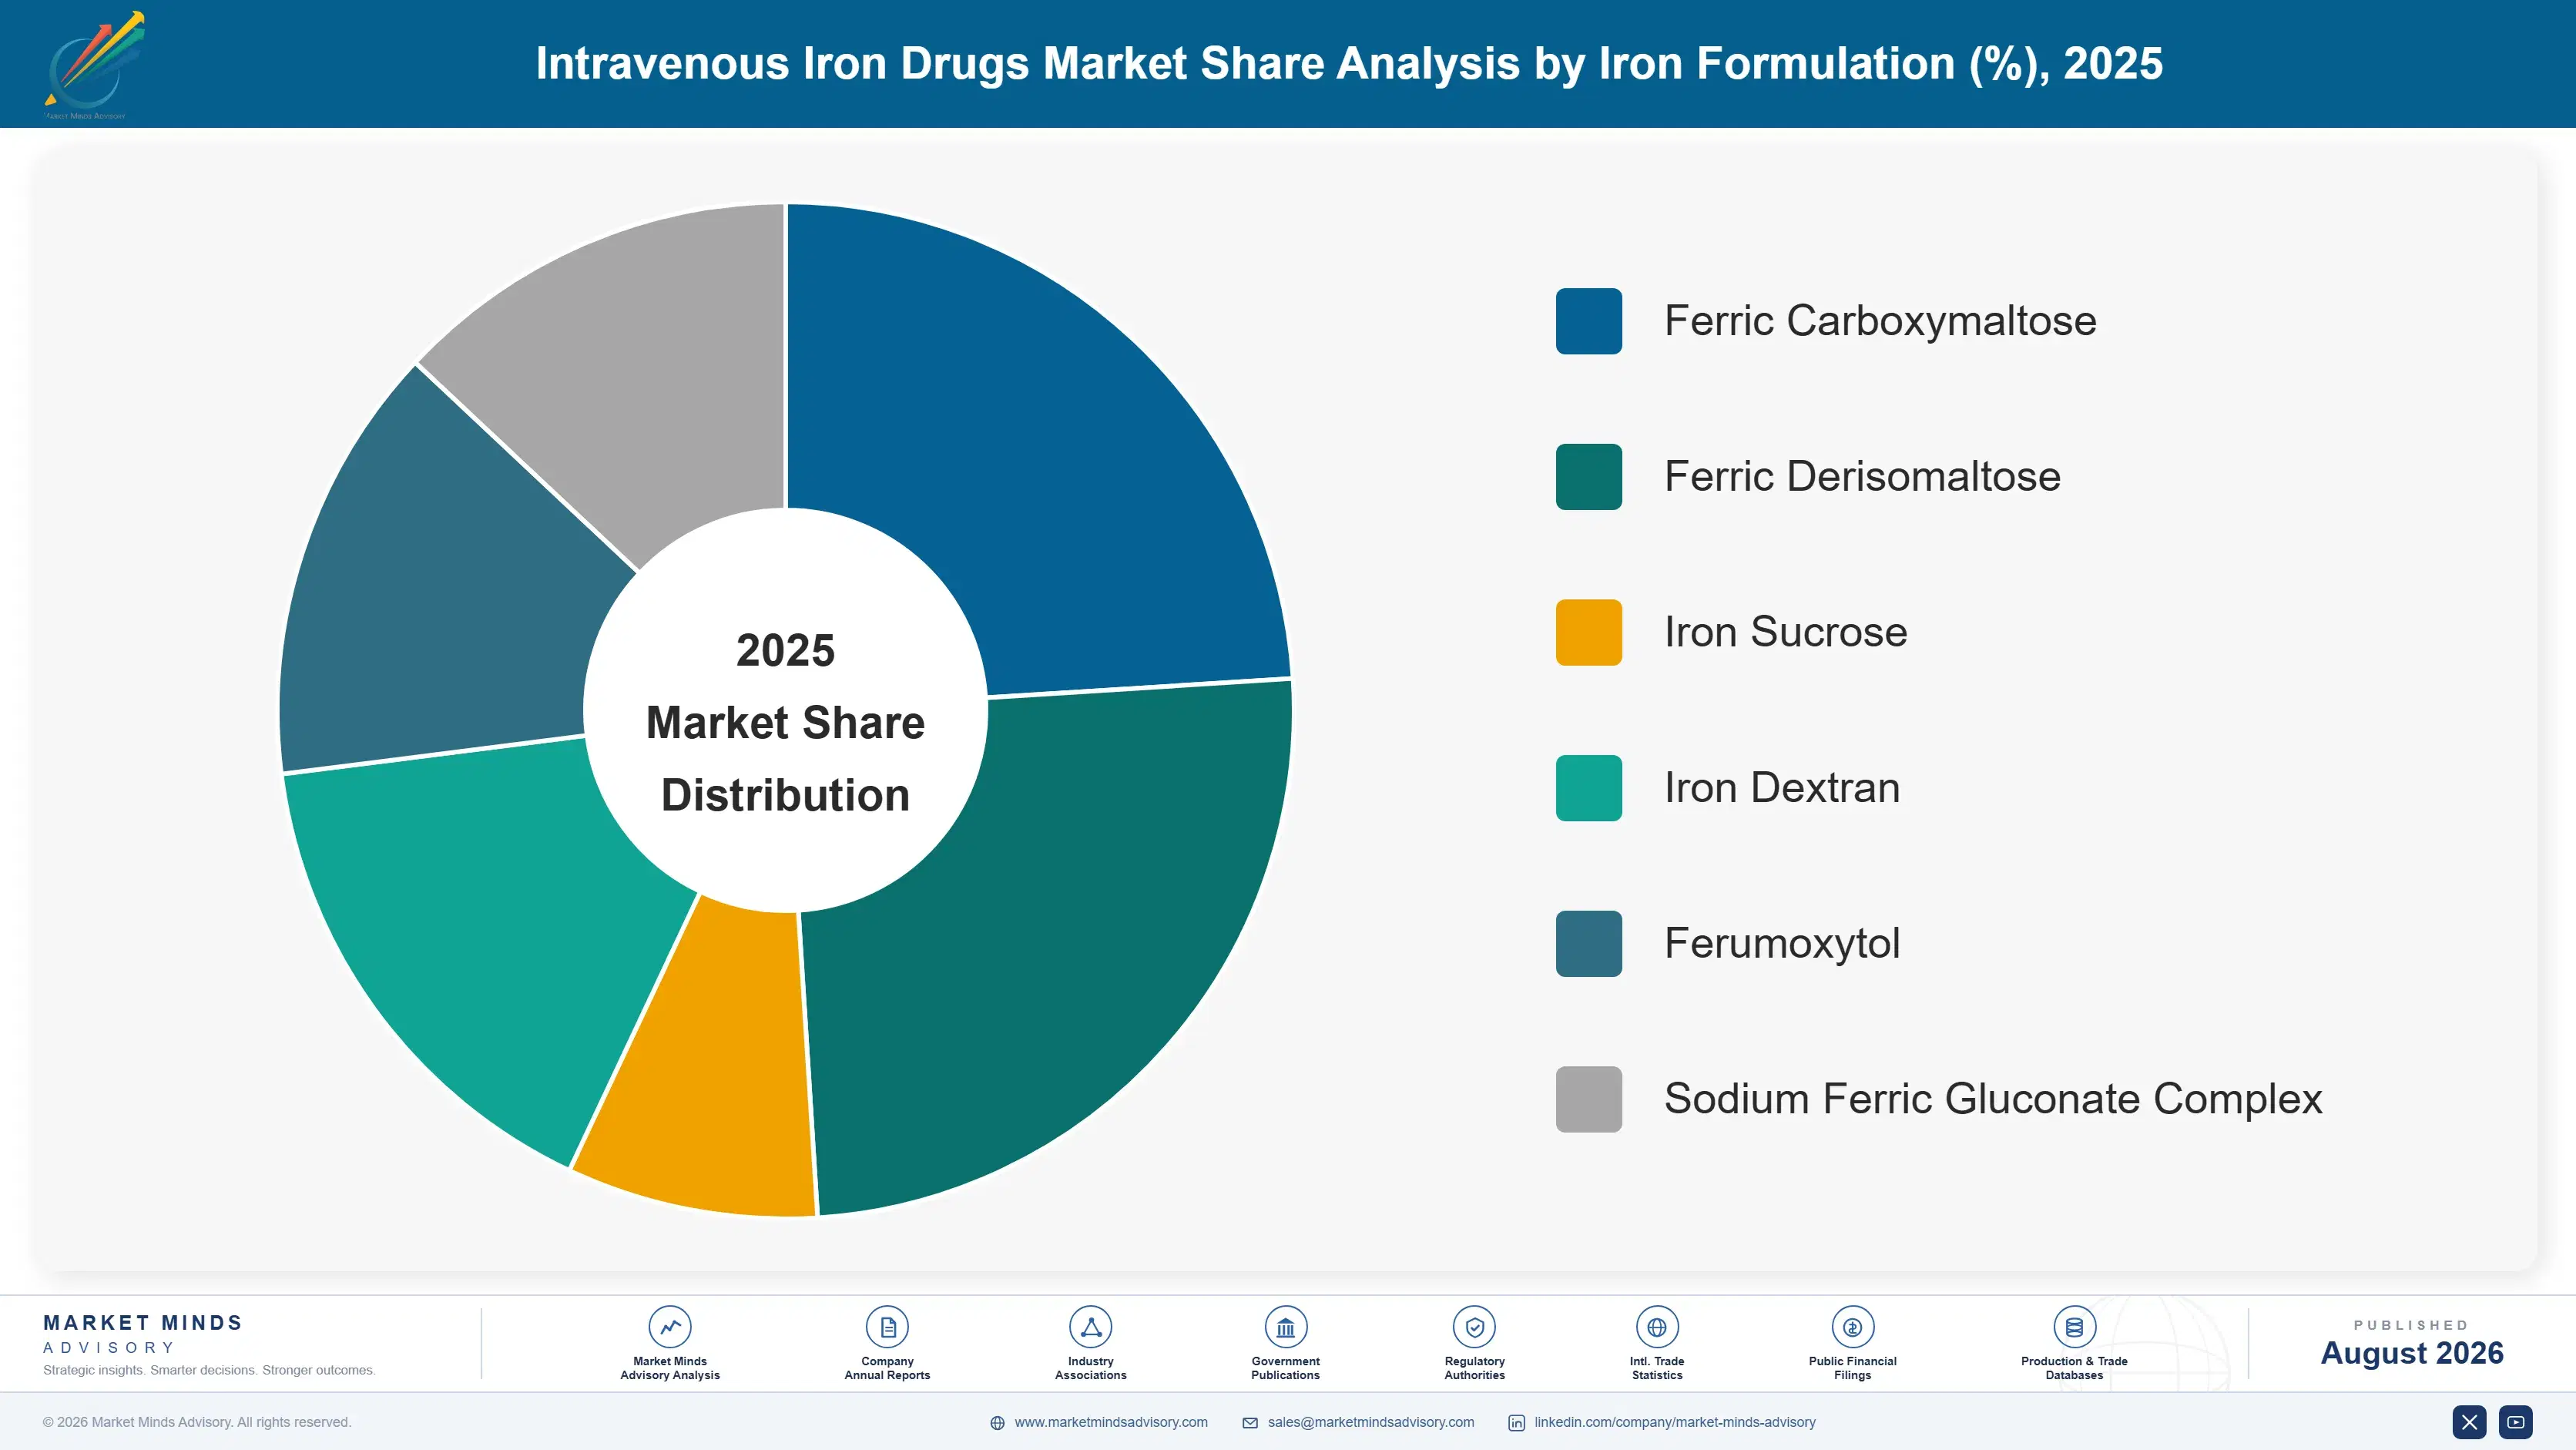Open www.marketmindsadvisory.com link
The height and width of the screenshot is (1450, 2576).
click(x=1111, y=1422)
